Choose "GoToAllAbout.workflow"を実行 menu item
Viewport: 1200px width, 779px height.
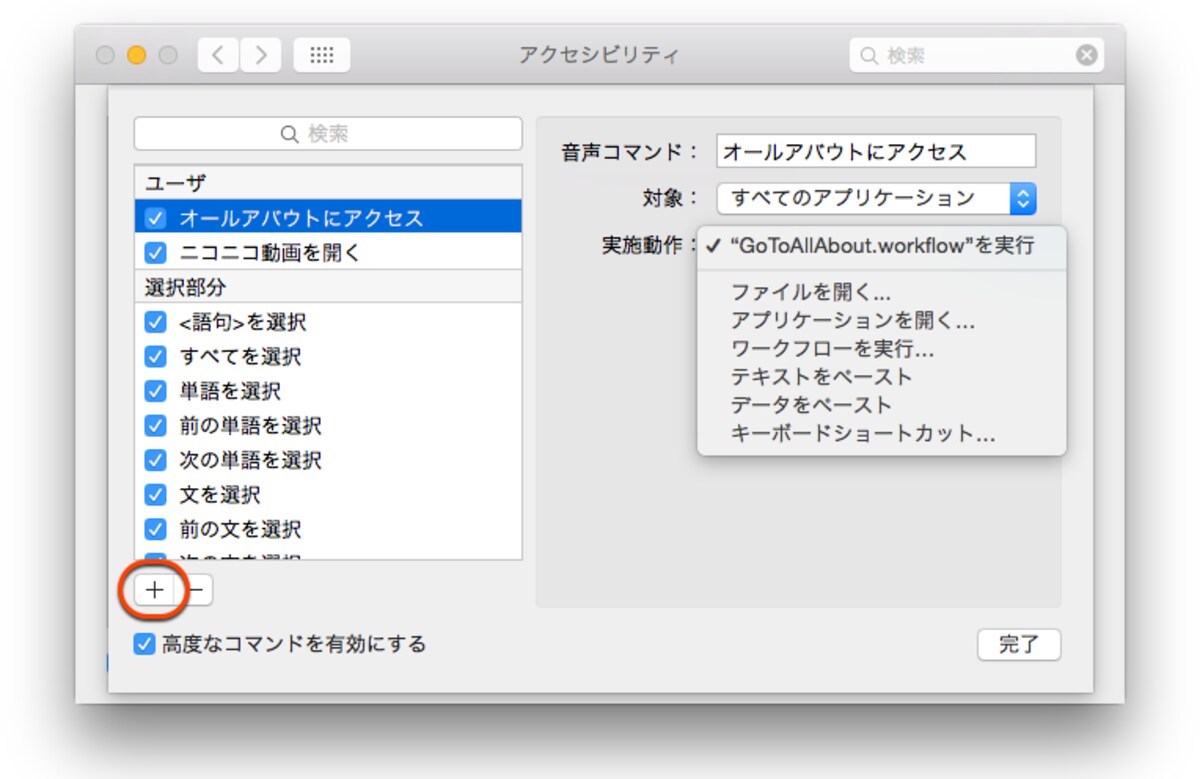pyautogui.click(x=882, y=246)
